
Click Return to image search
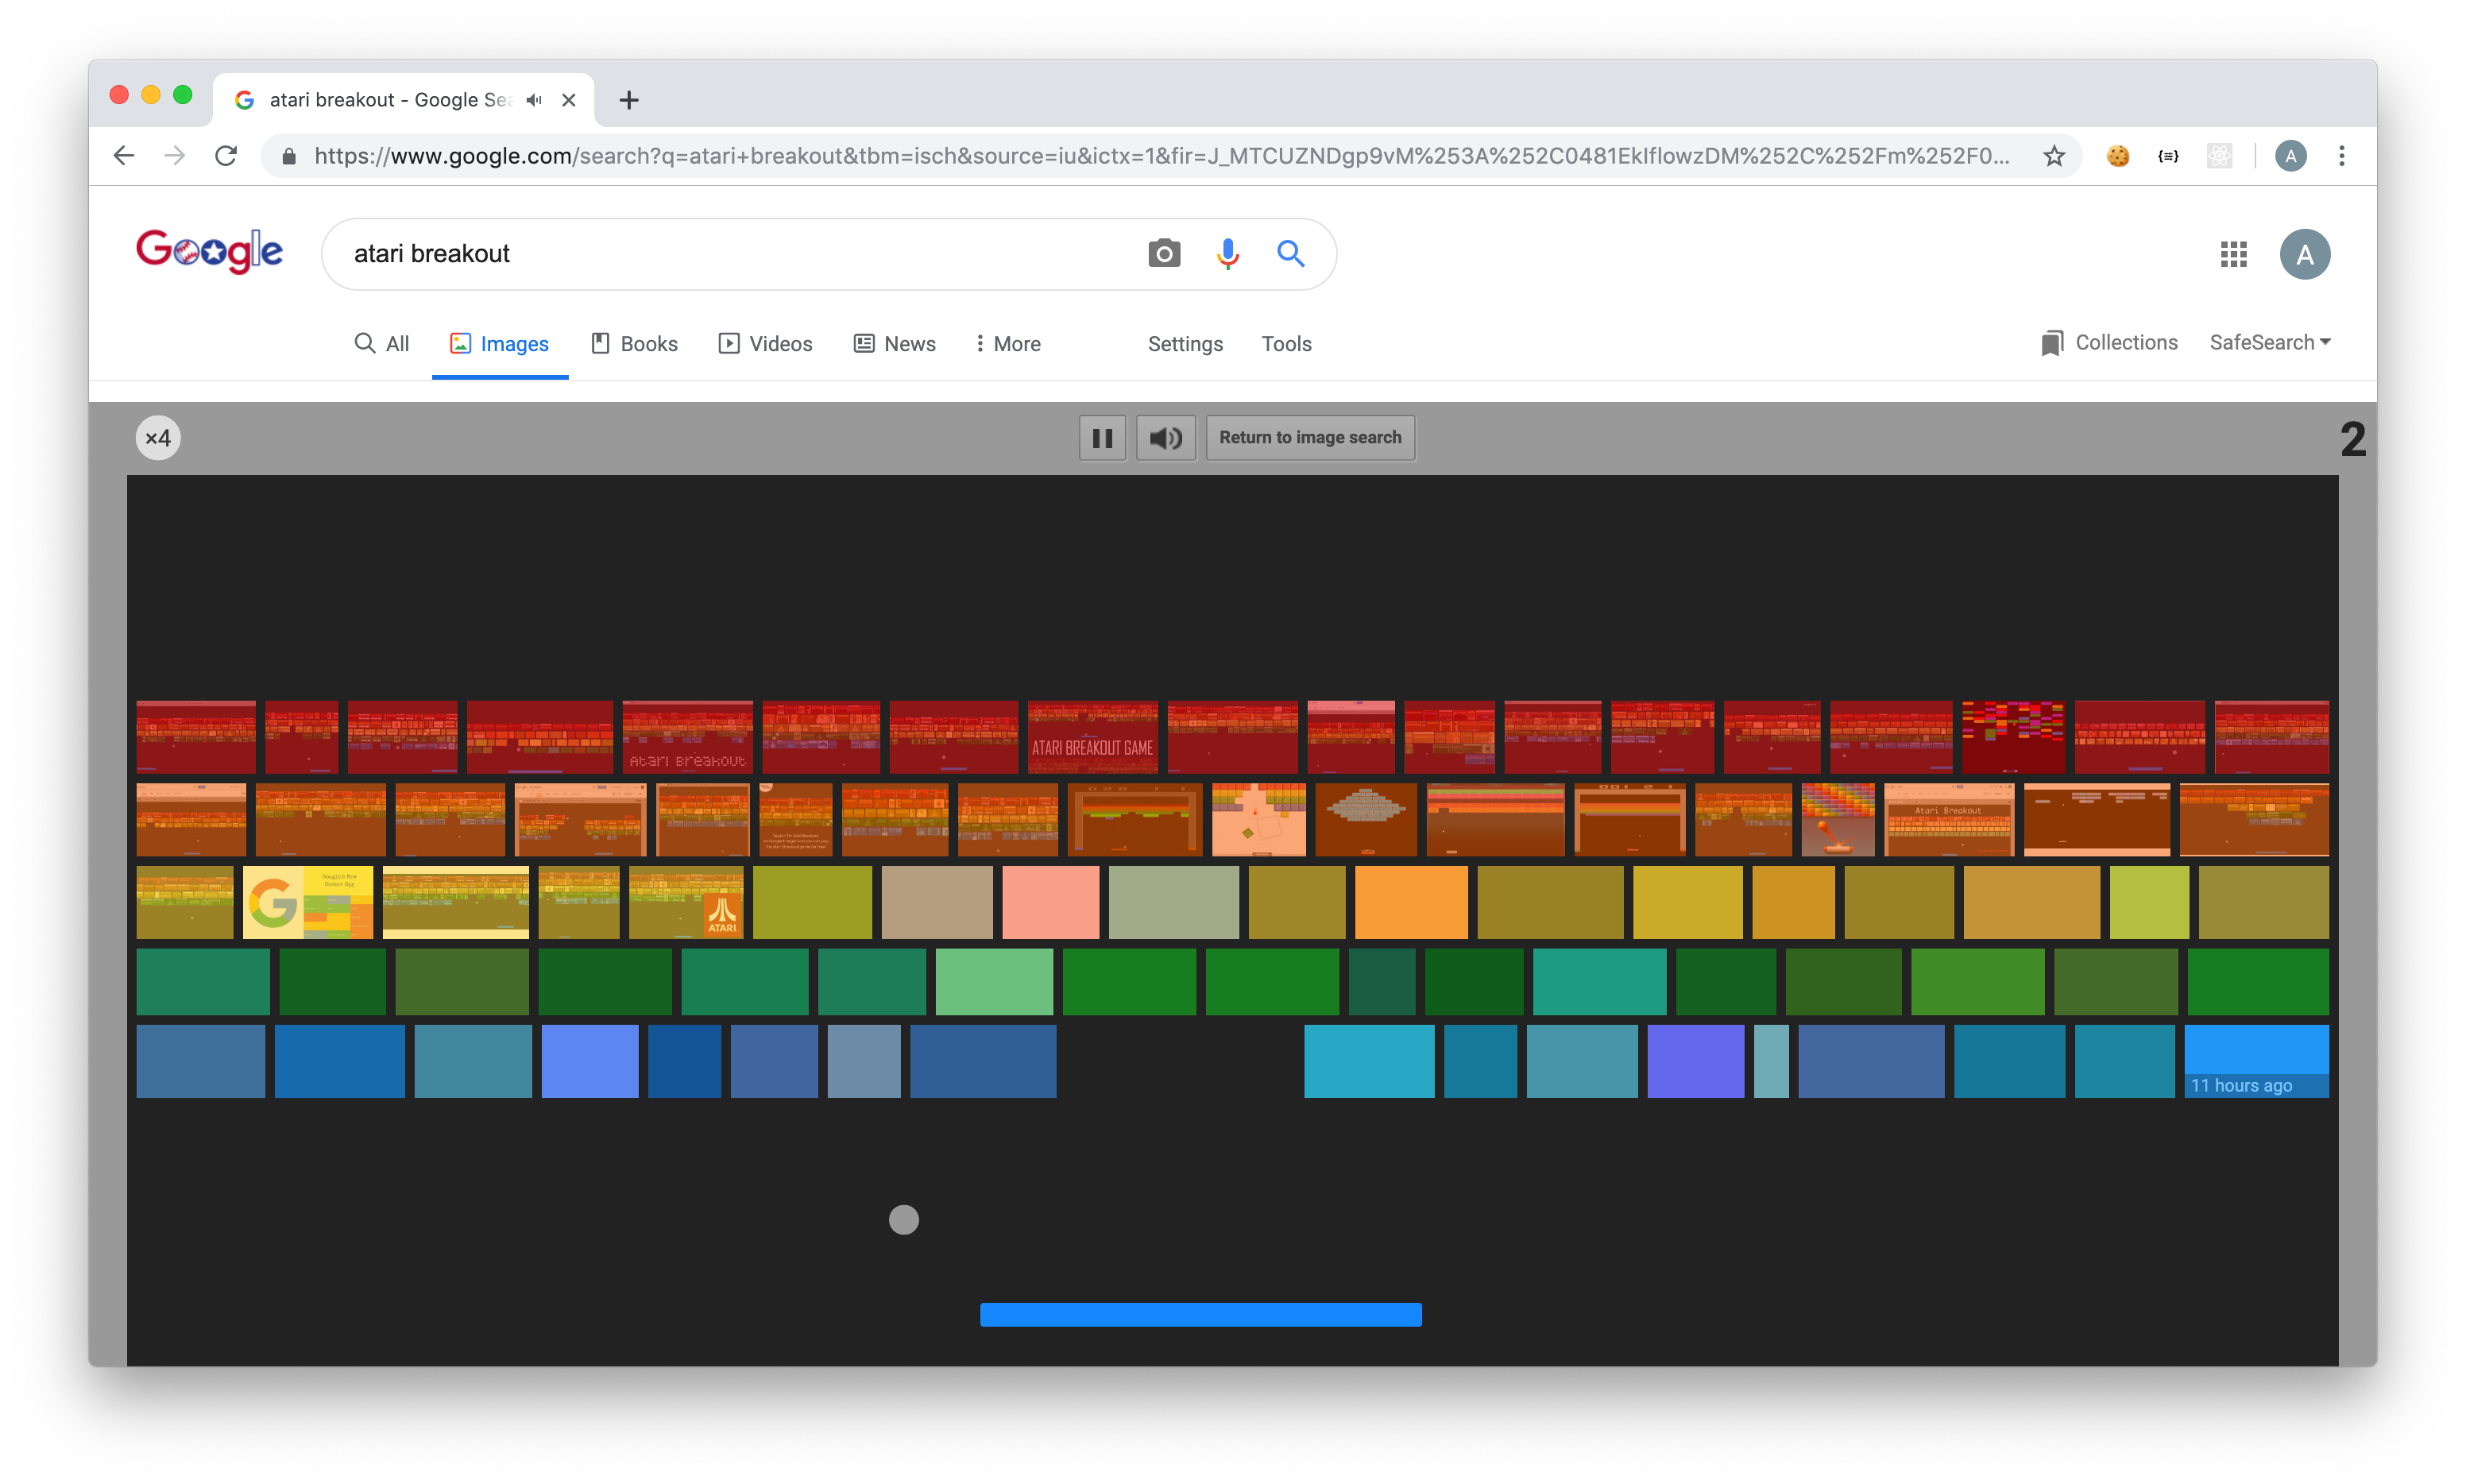click(x=1310, y=438)
